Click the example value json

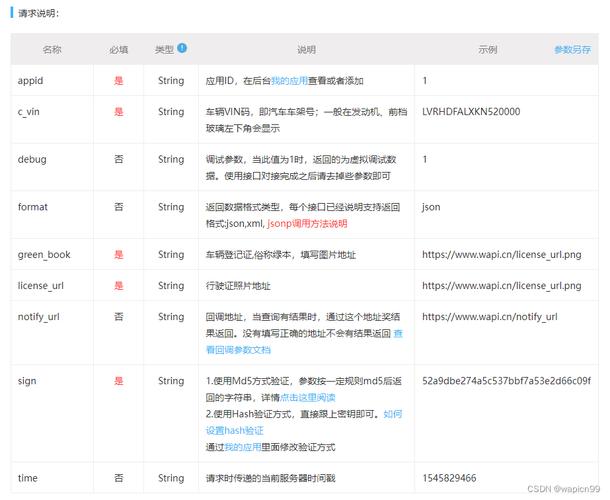(x=431, y=207)
